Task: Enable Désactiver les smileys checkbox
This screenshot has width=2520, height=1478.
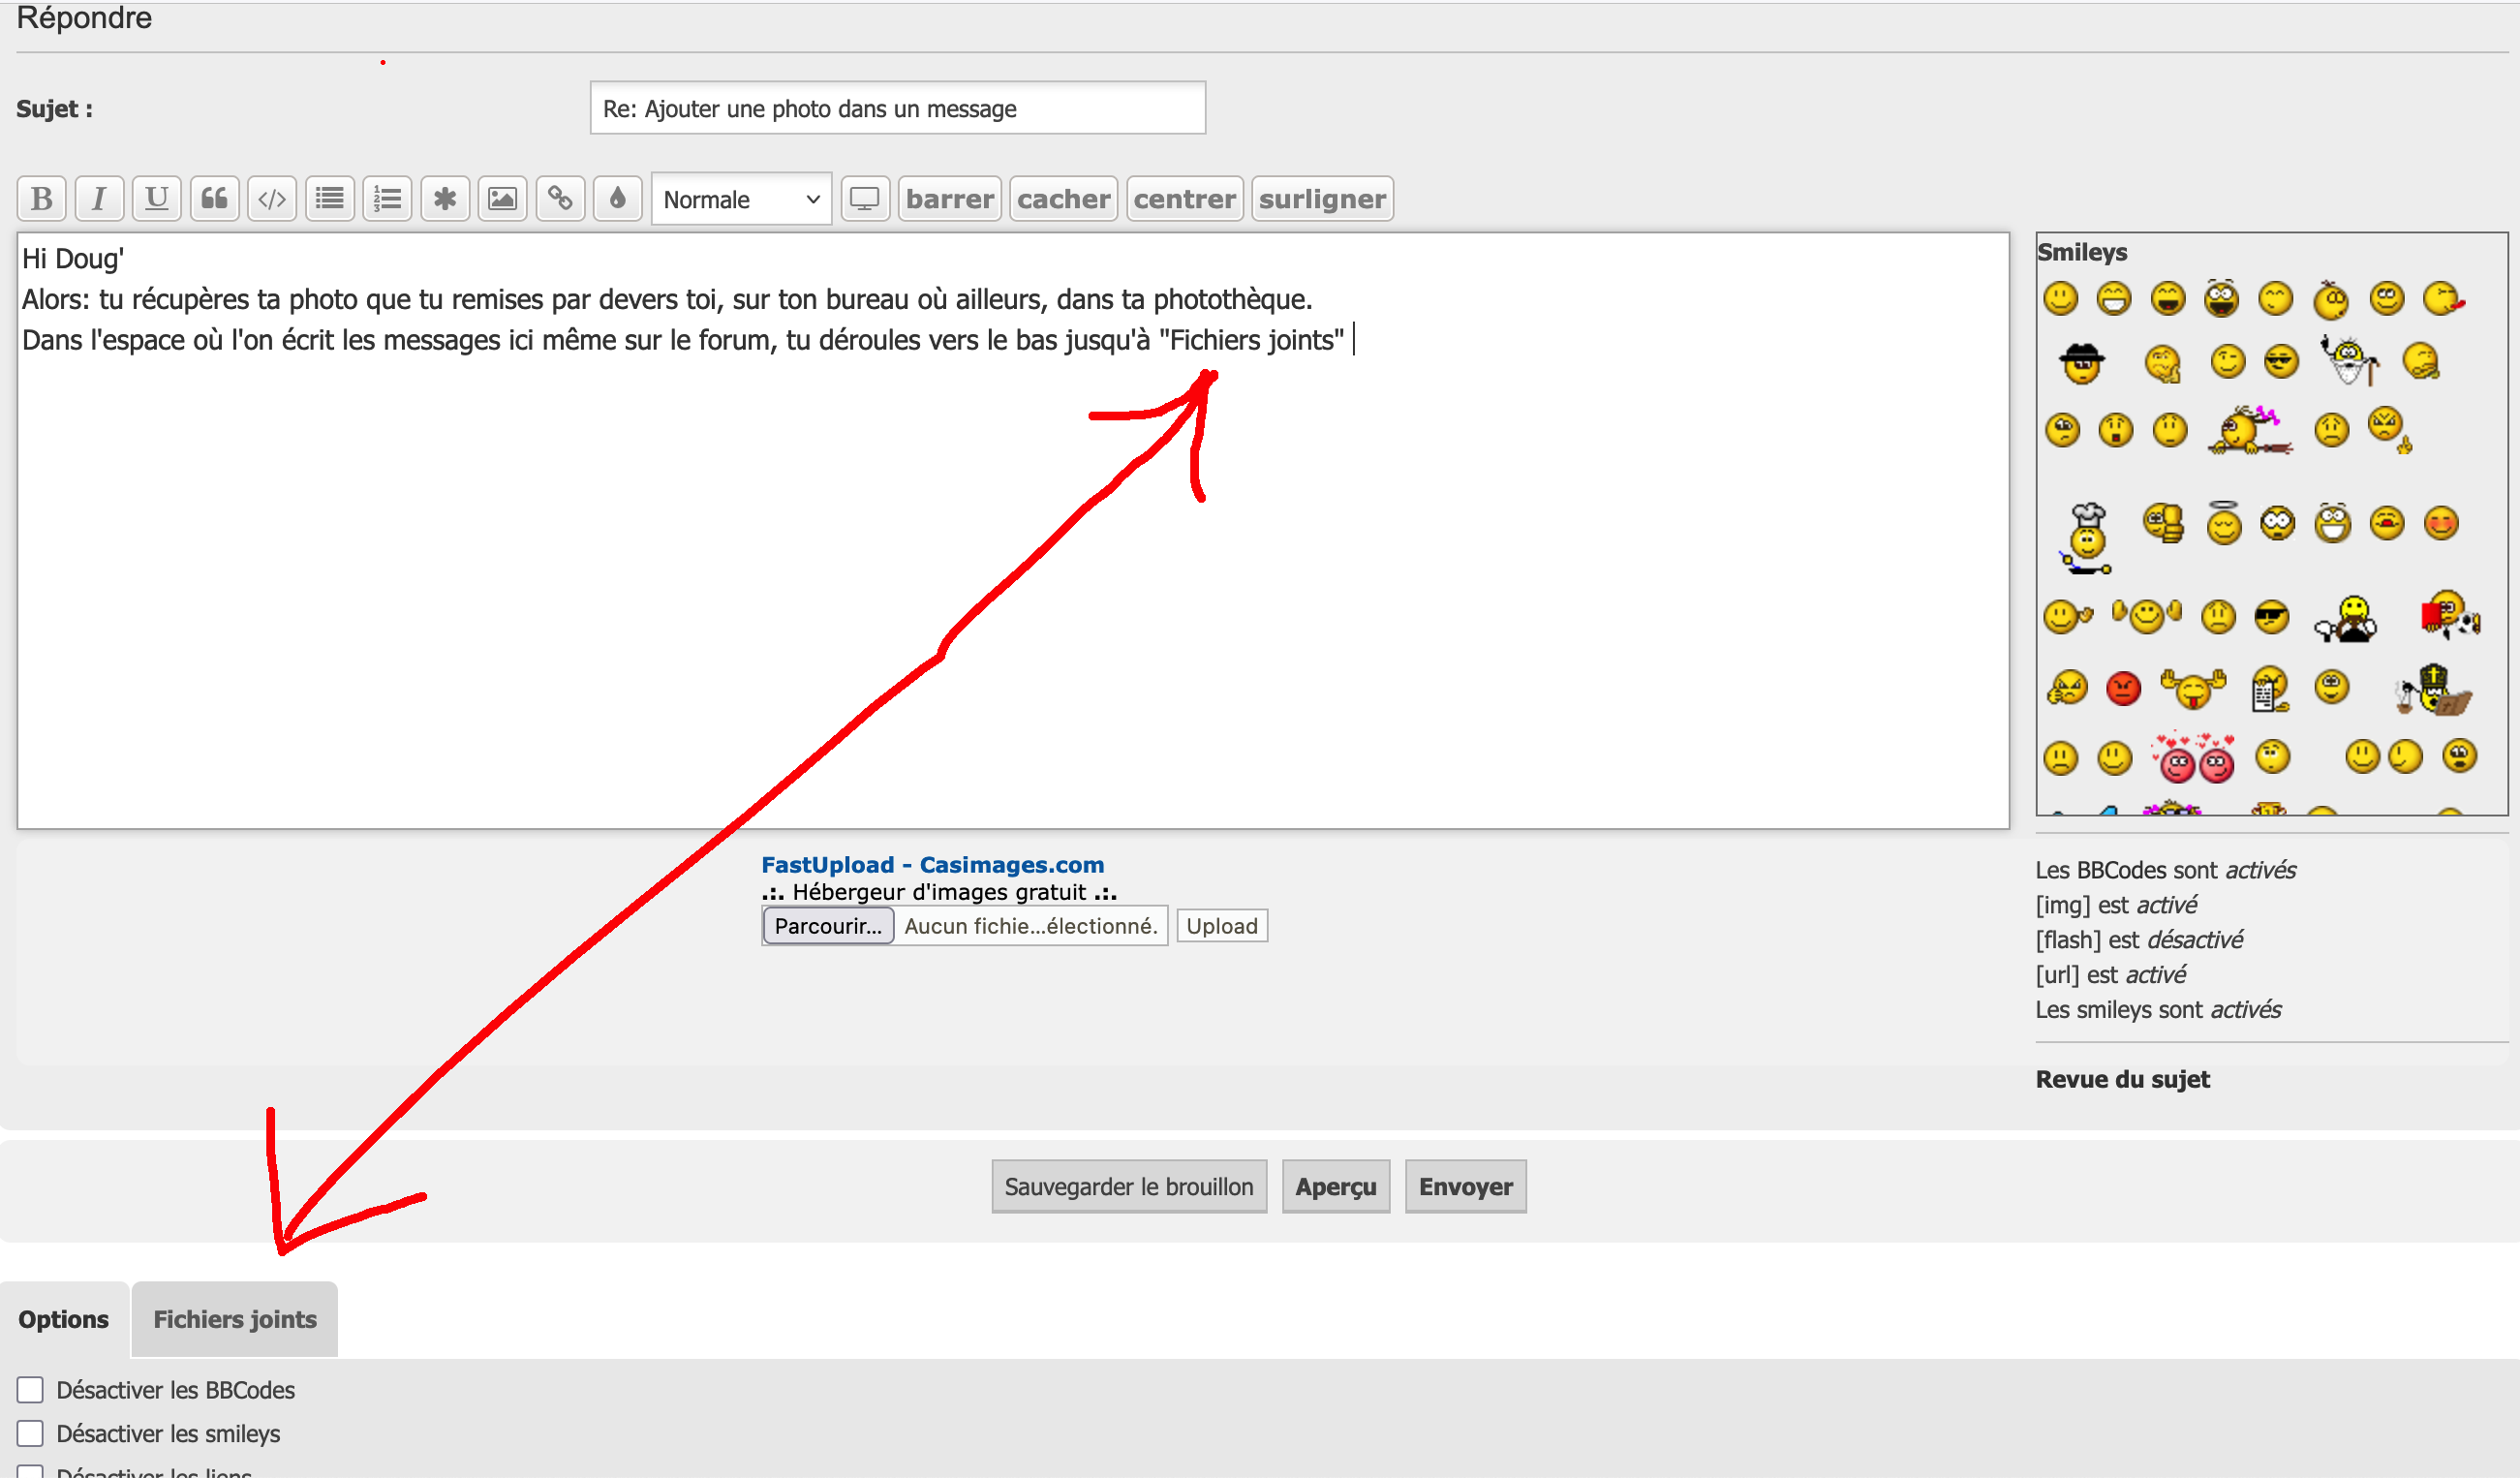Action: pyautogui.click(x=31, y=1433)
